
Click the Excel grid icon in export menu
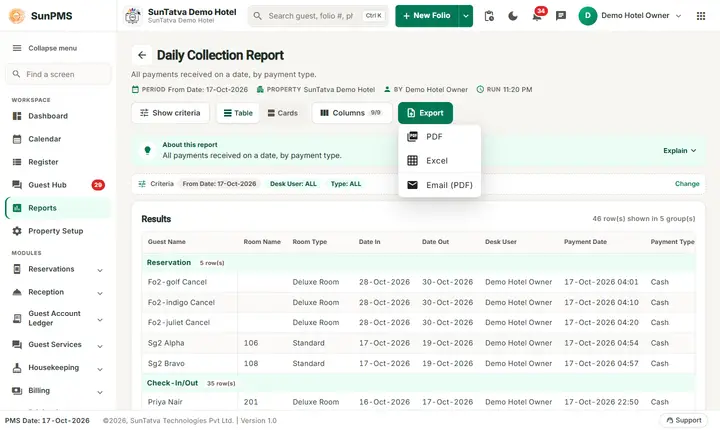click(412, 160)
